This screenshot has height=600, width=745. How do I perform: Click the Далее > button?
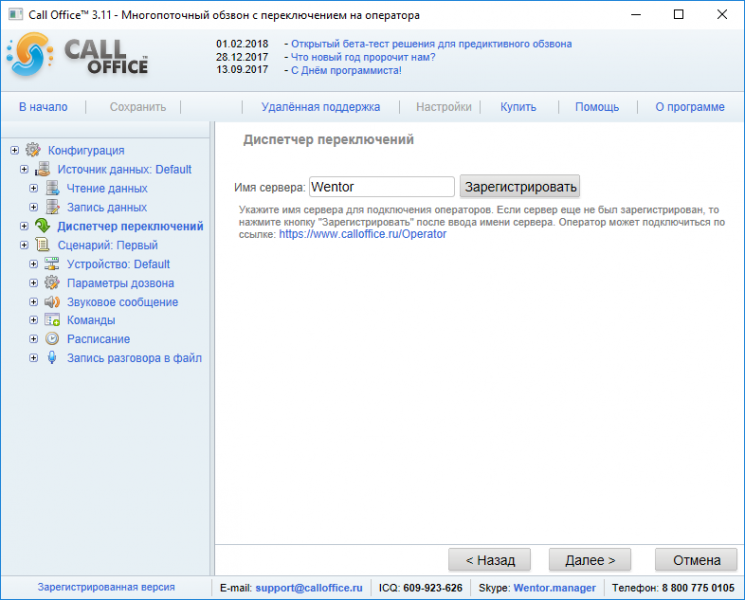(590, 560)
